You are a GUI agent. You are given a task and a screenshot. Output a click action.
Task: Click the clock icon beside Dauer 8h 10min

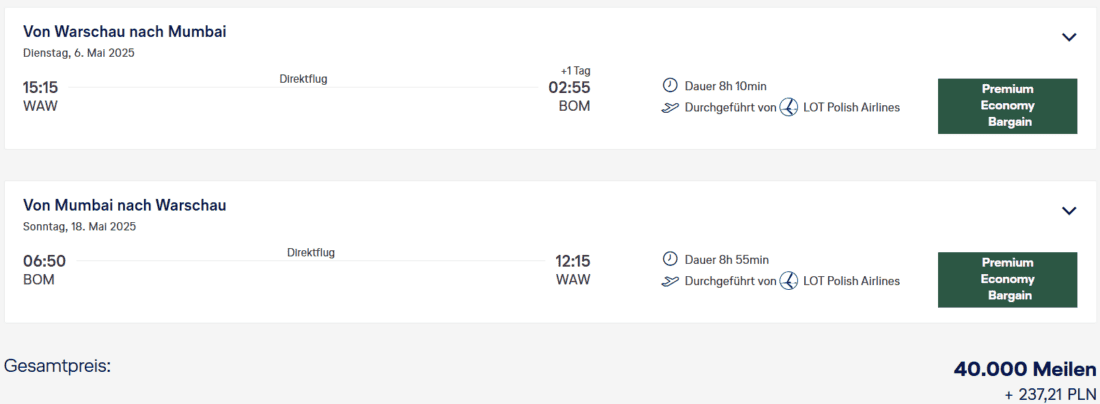click(670, 86)
